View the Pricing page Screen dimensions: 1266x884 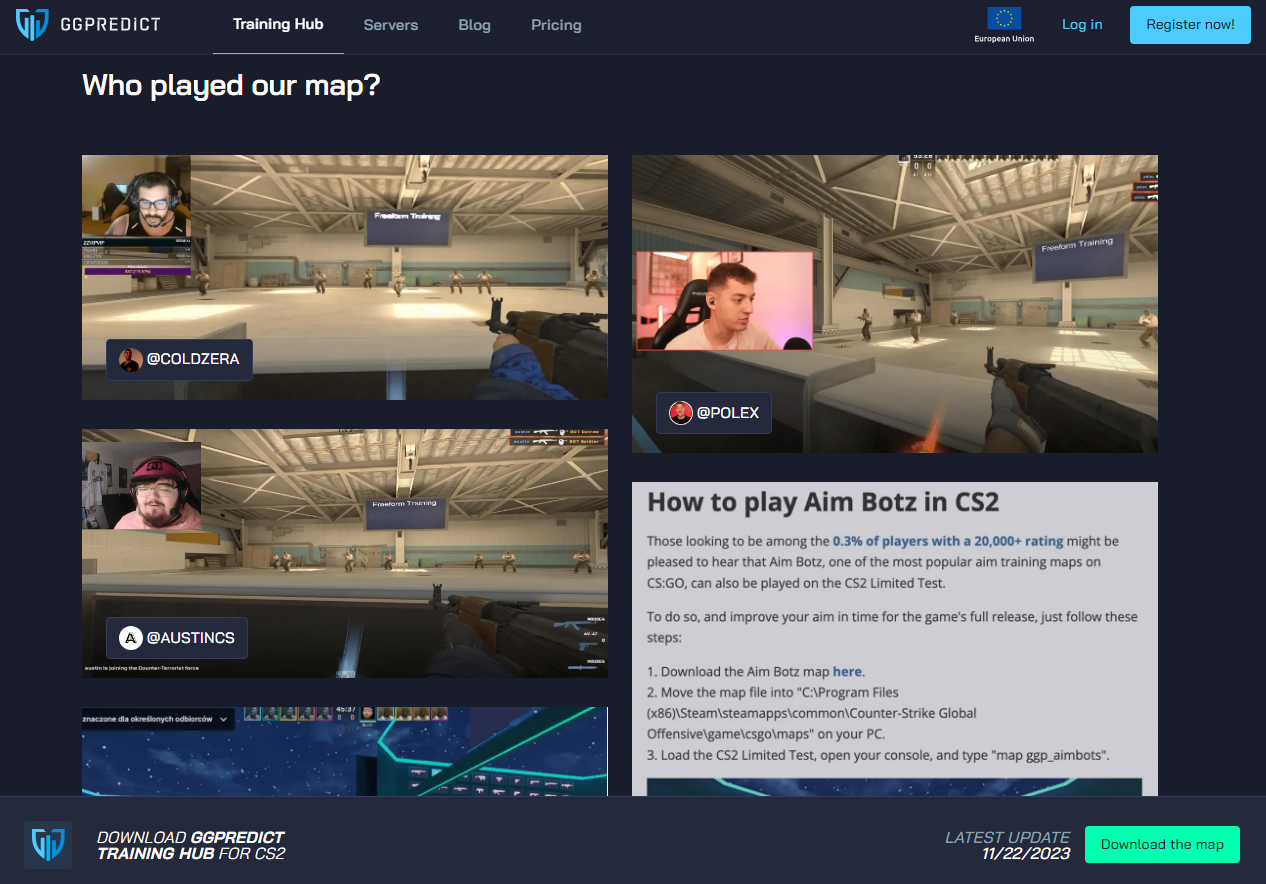coord(556,25)
